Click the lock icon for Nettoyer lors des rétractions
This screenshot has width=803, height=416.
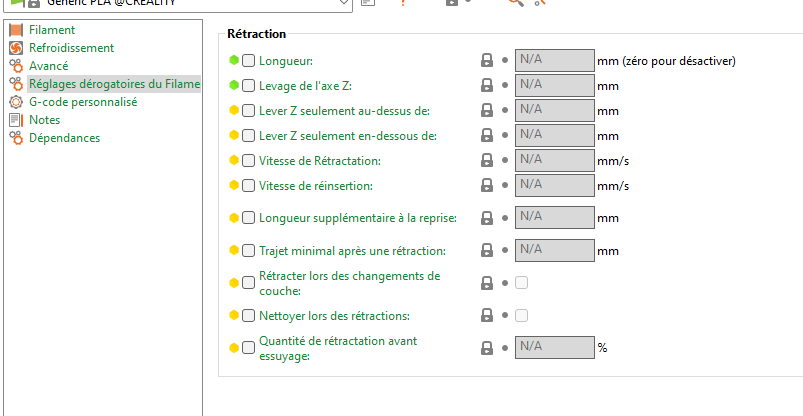click(487, 315)
